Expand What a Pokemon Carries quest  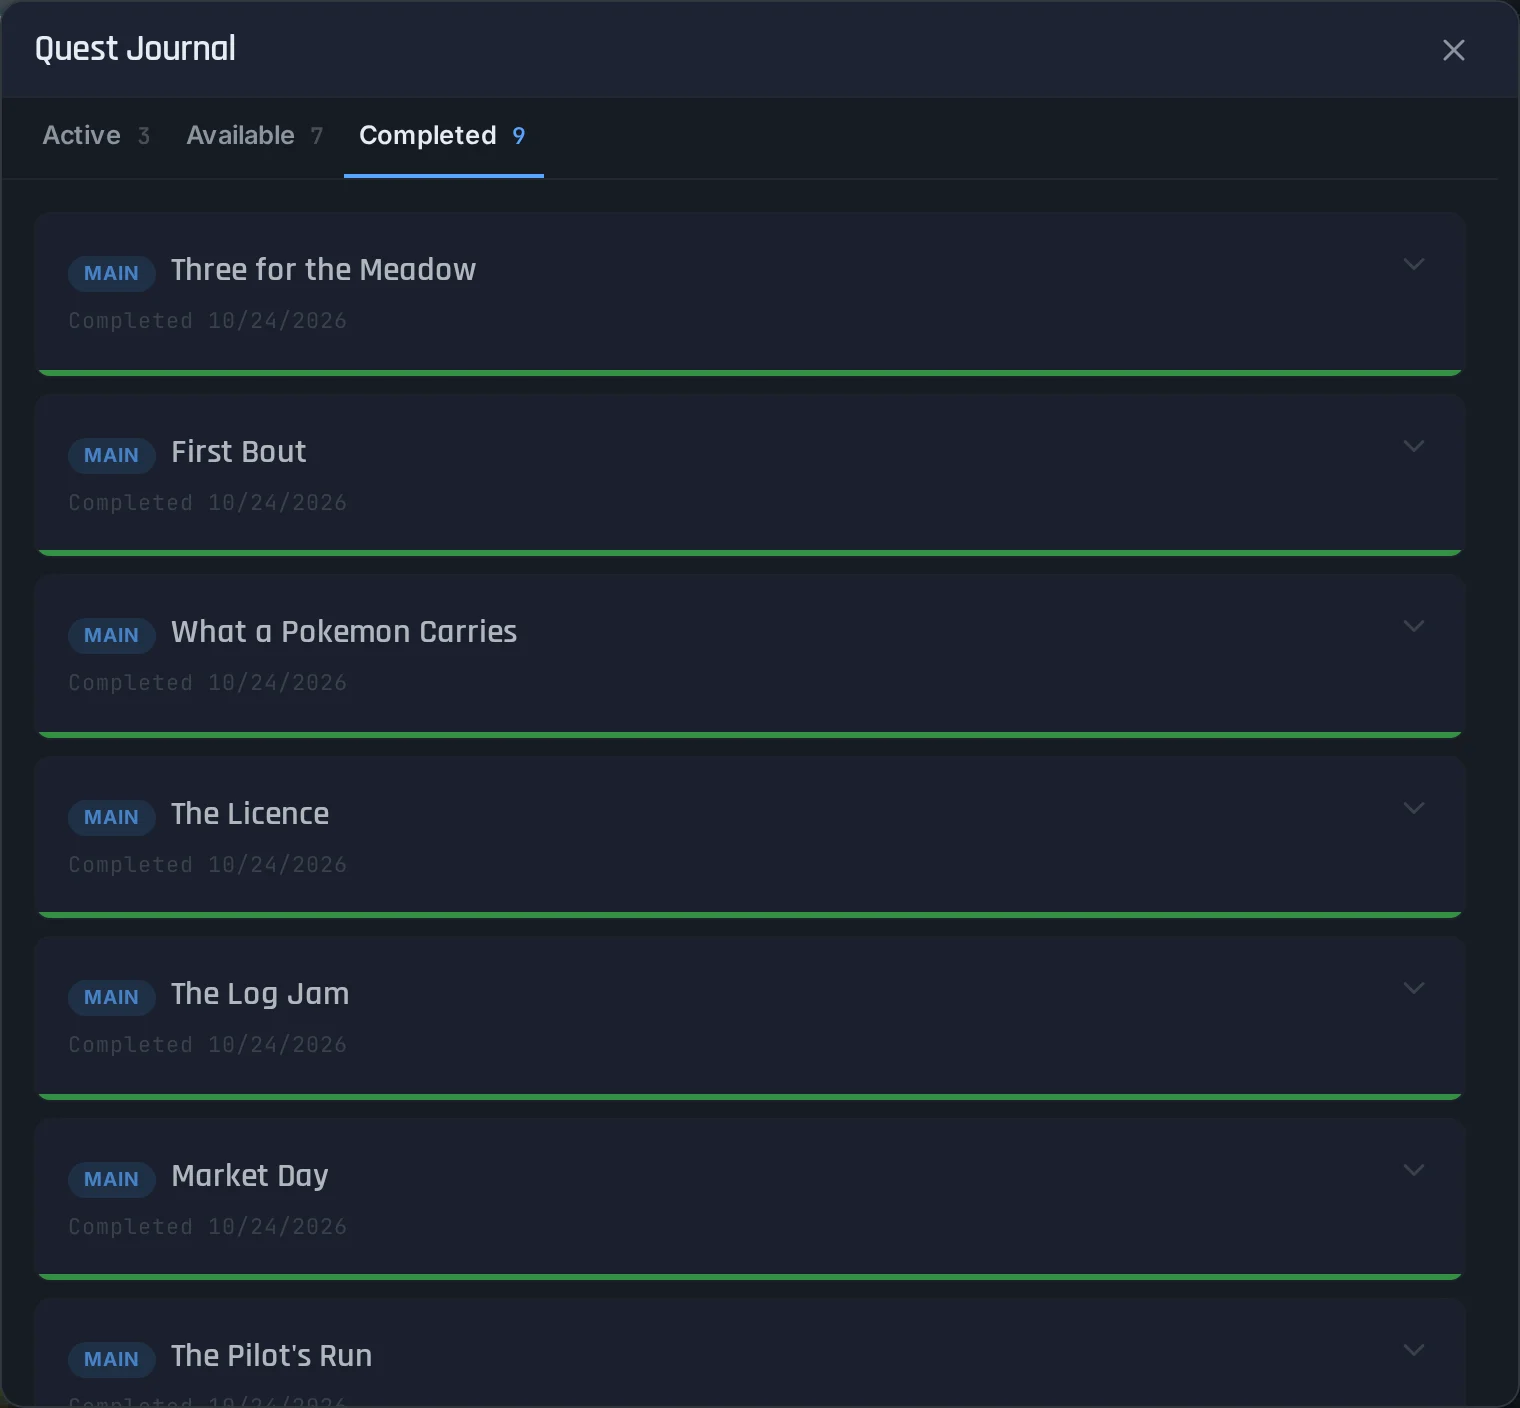coord(1413,627)
